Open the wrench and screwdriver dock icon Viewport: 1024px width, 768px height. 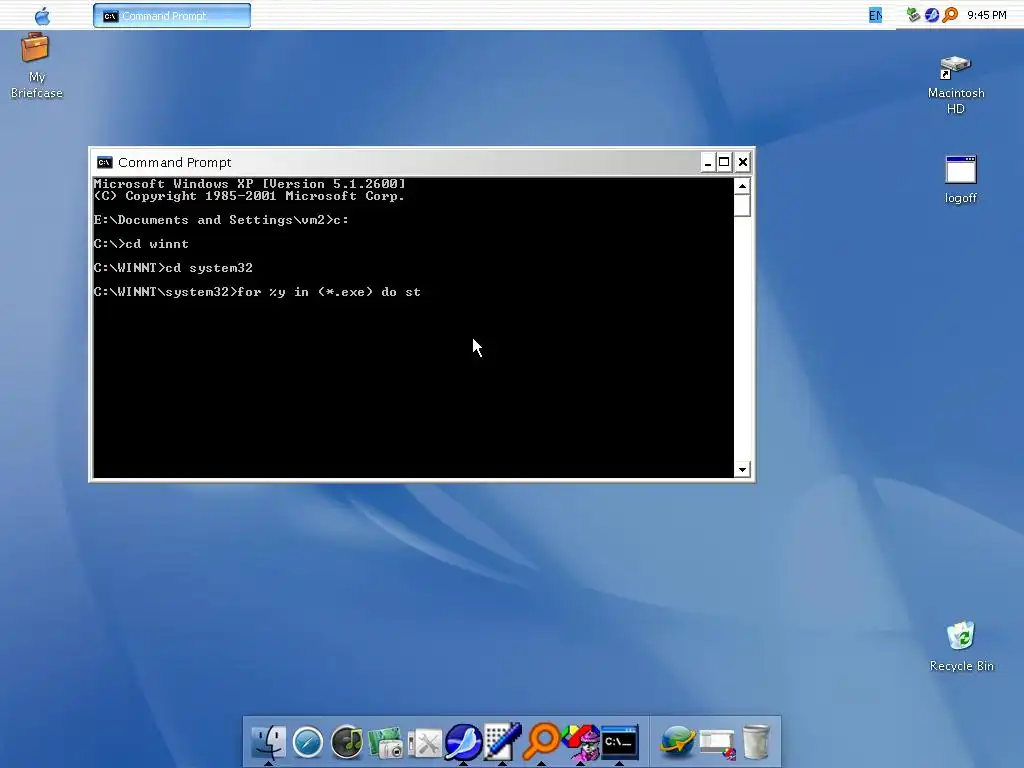(x=425, y=744)
